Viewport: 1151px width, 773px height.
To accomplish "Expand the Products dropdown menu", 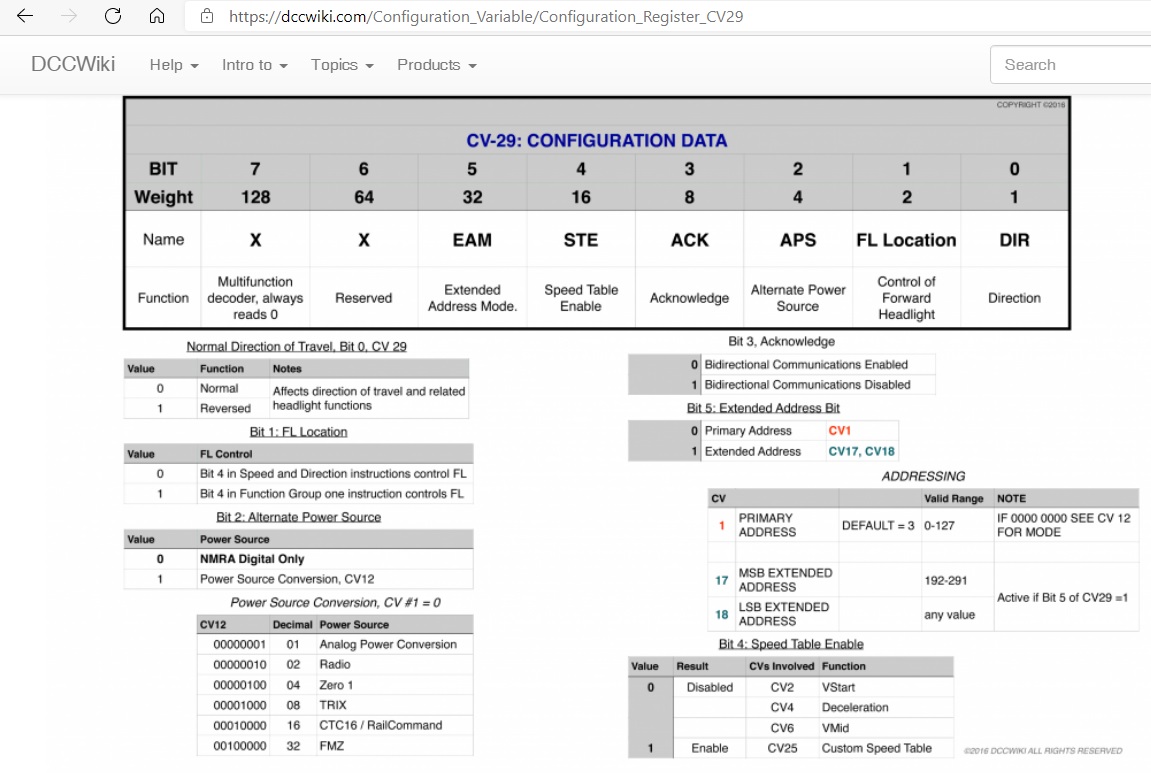I will (x=437, y=65).
